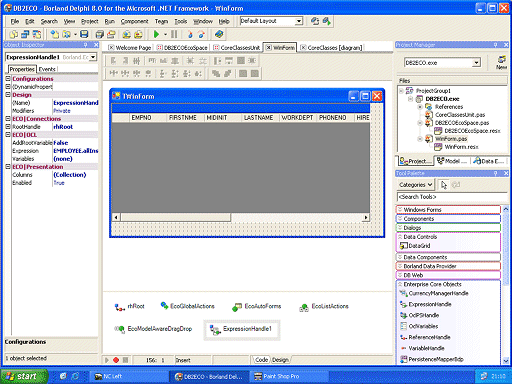
Task: Open the Default Layout dropdown
Action: pos(299,21)
